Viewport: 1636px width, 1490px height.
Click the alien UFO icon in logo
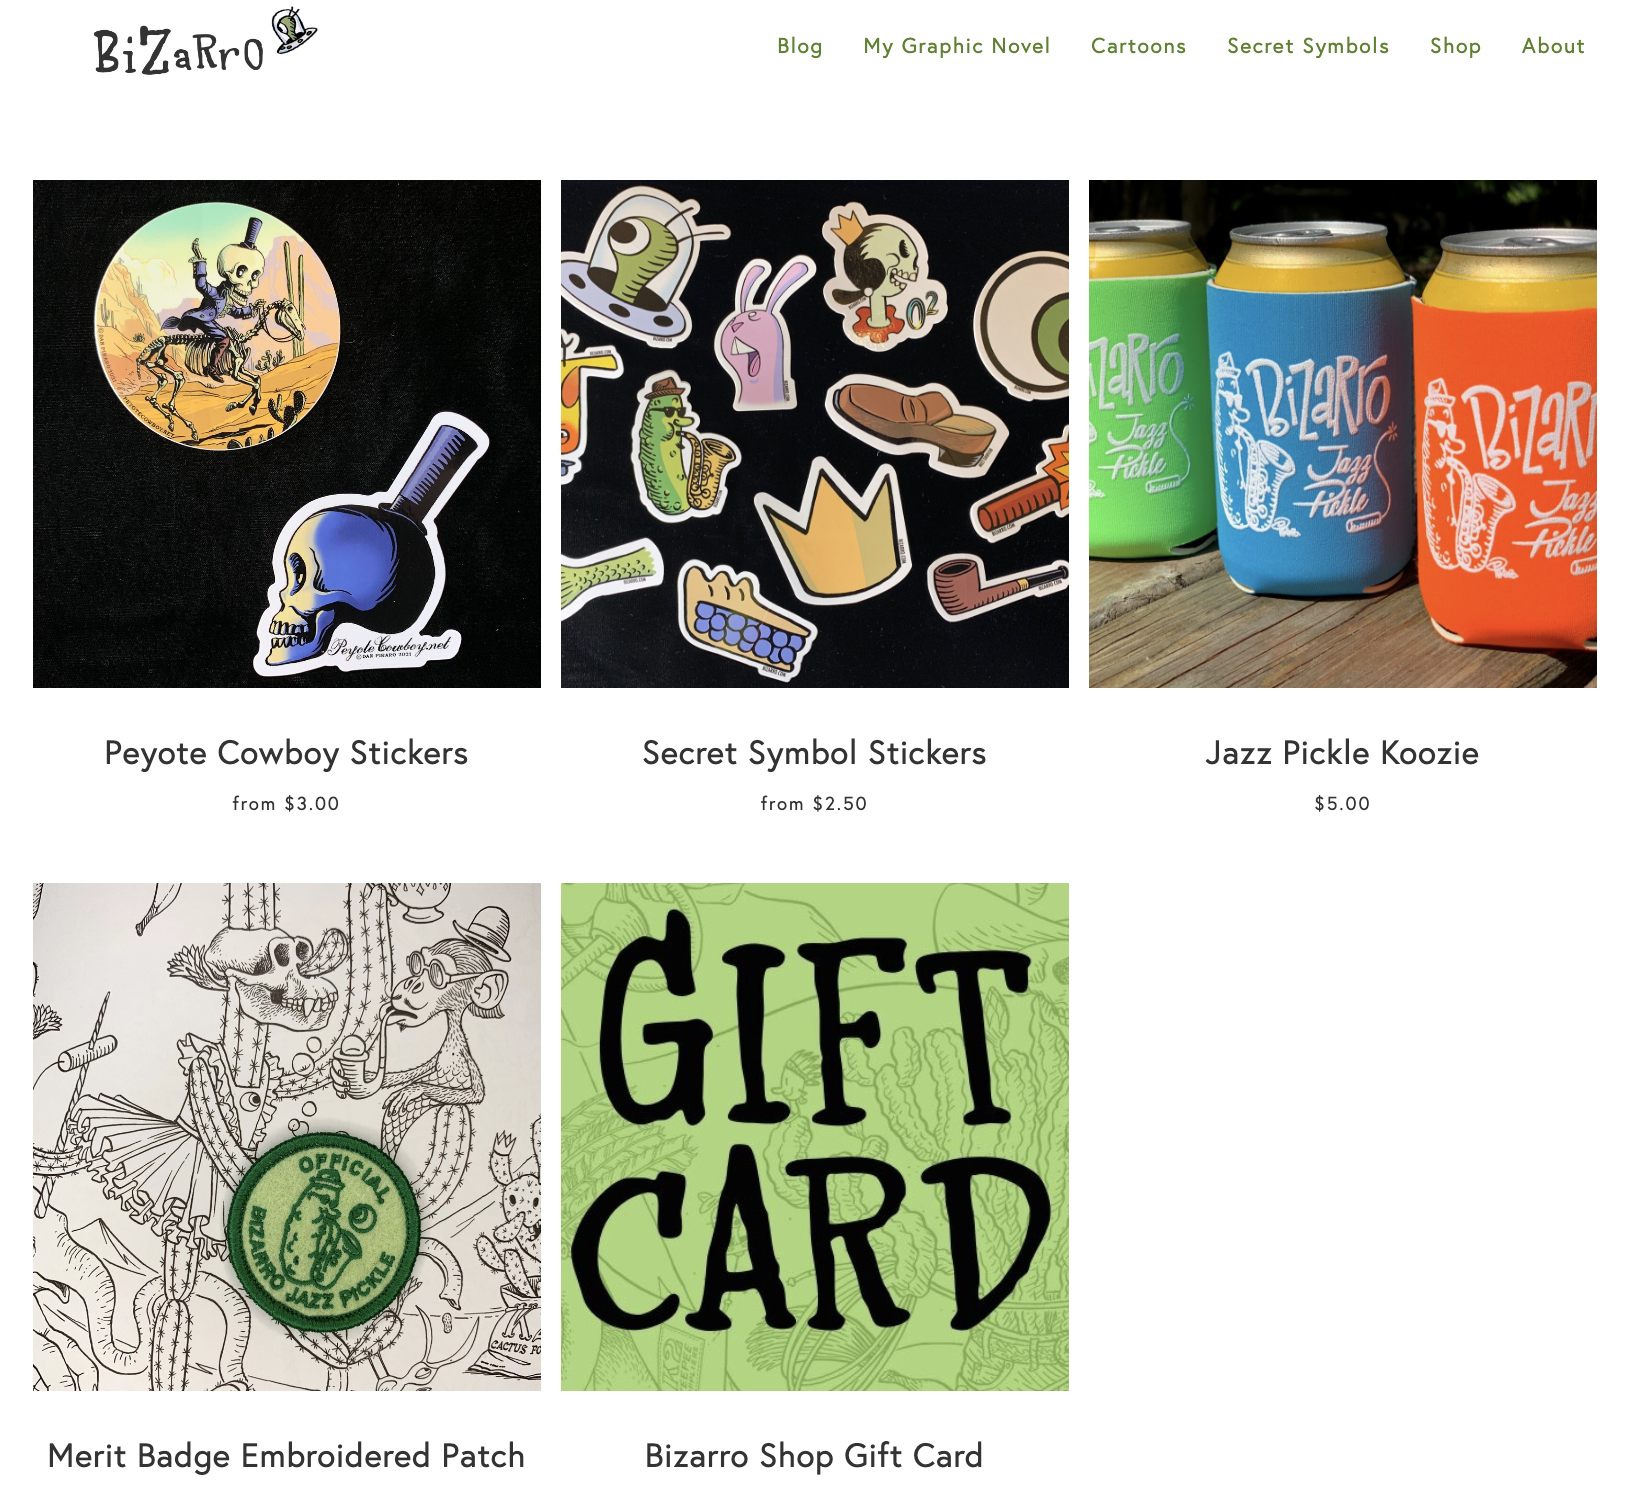point(294,30)
